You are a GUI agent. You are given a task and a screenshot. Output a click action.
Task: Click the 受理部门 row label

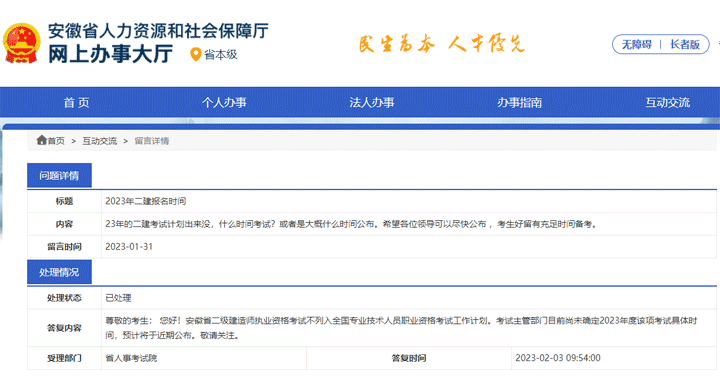click(64, 358)
